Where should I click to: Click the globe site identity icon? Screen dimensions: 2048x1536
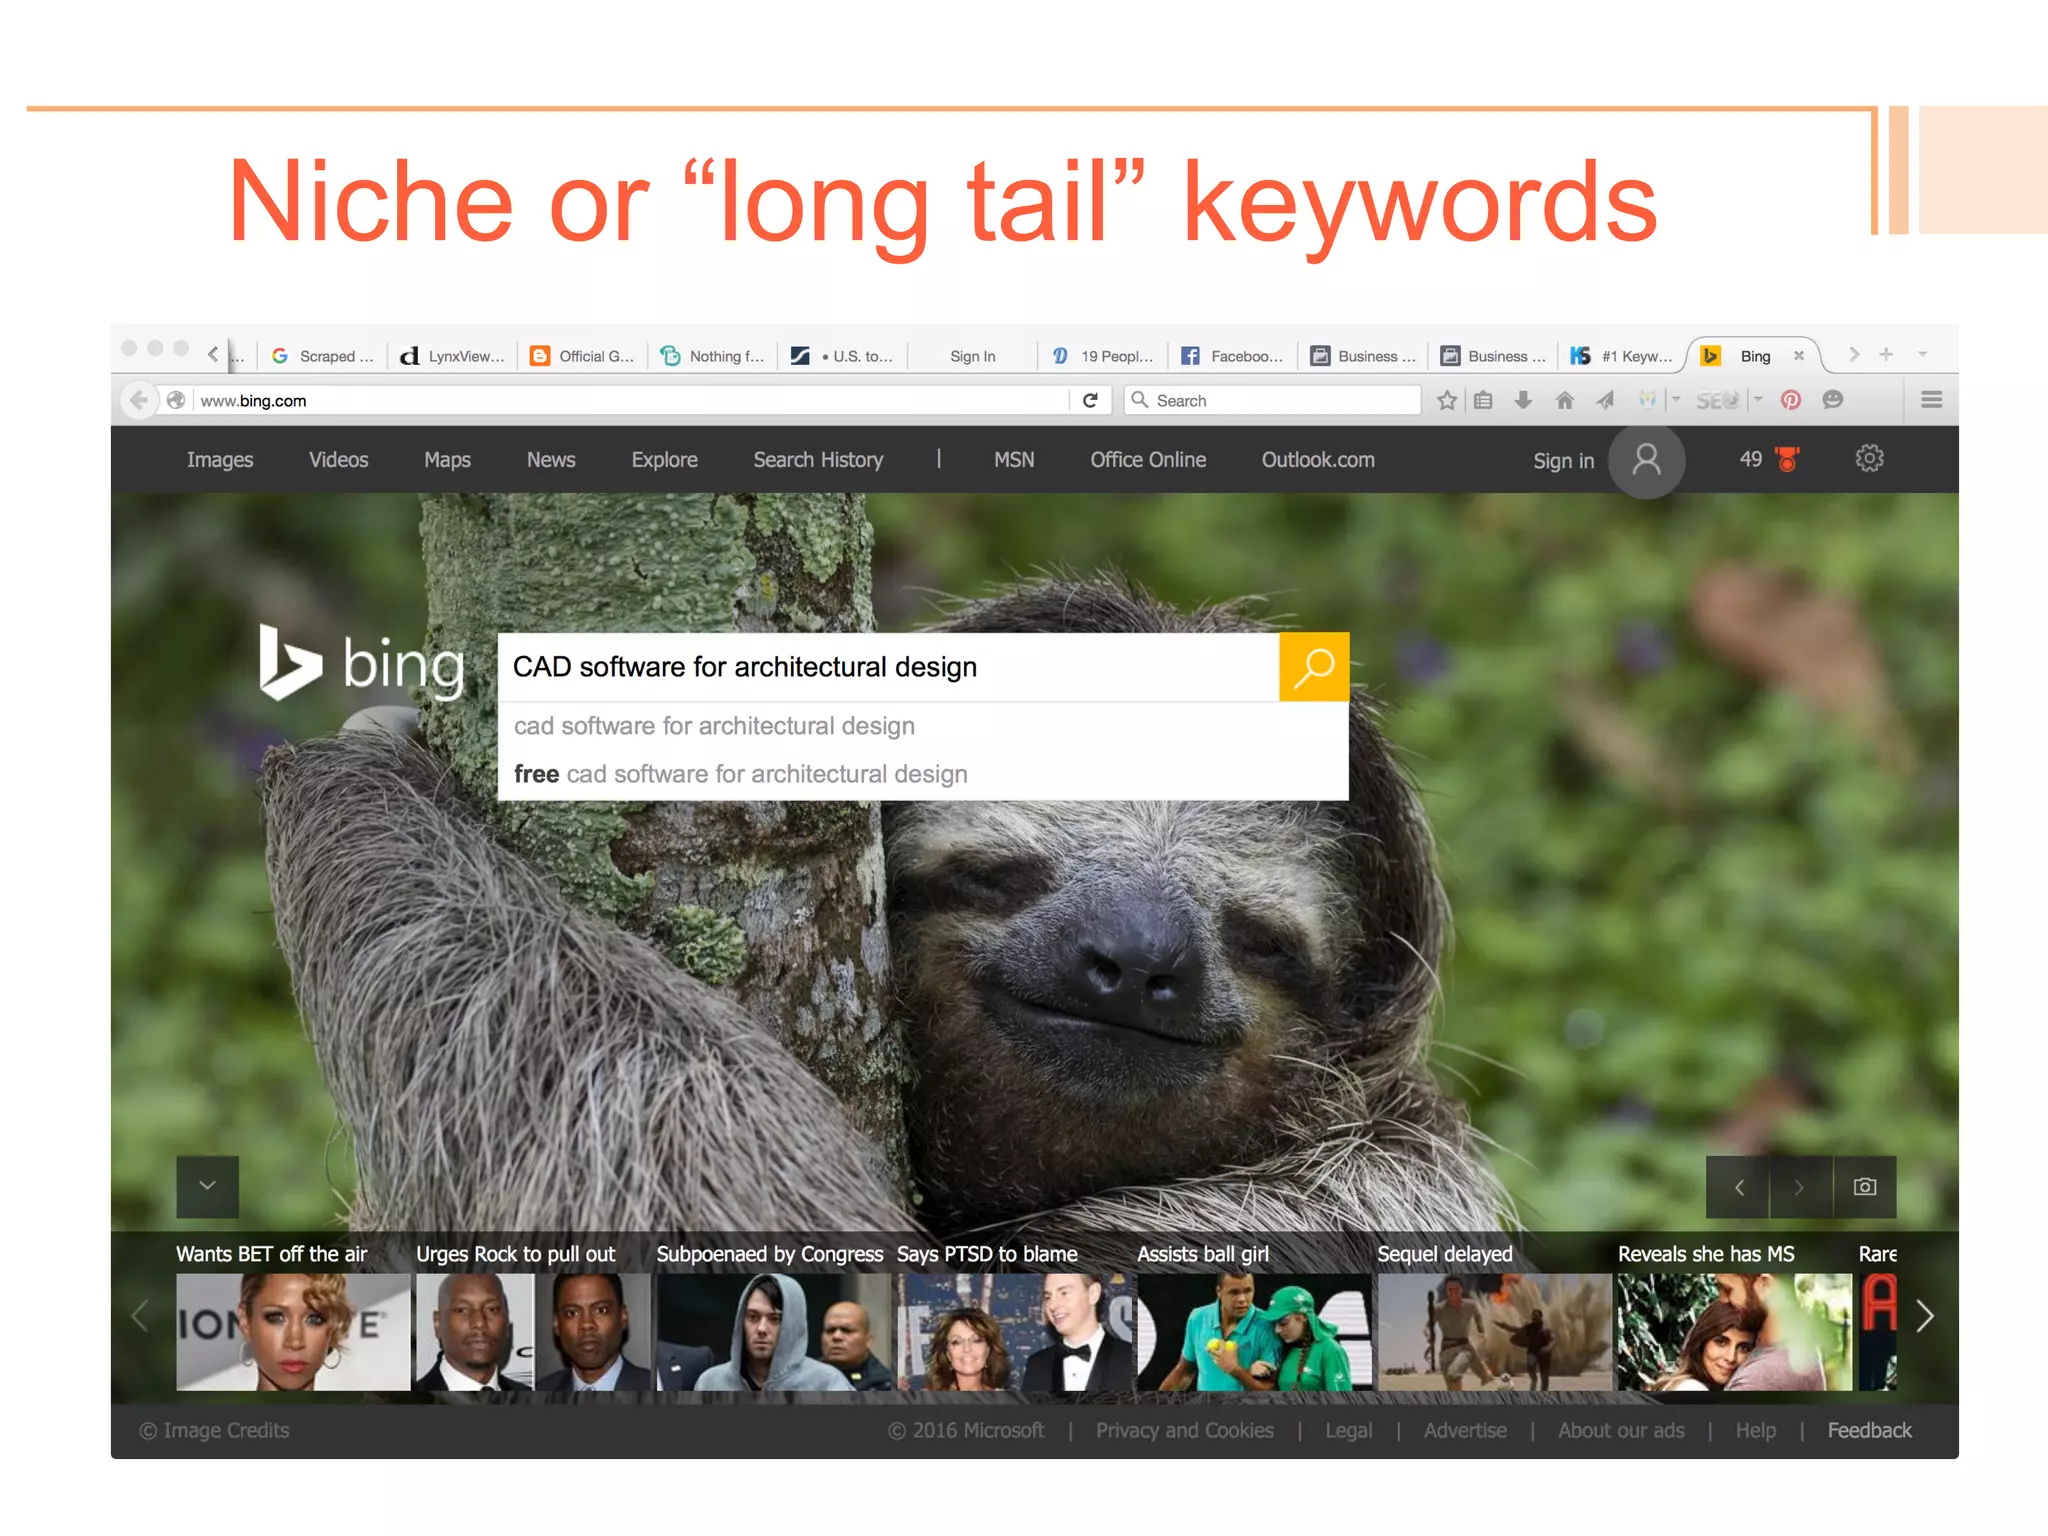[x=176, y=400]
